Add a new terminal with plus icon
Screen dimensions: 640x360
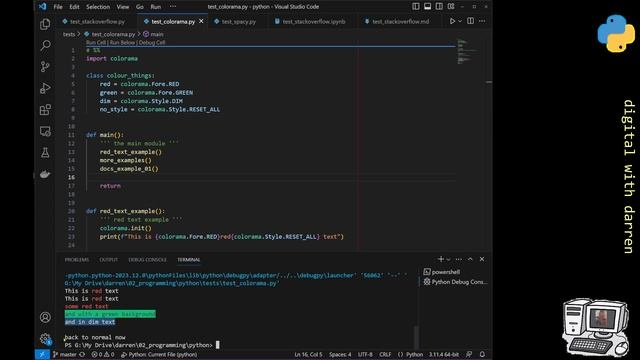point(440,259)
